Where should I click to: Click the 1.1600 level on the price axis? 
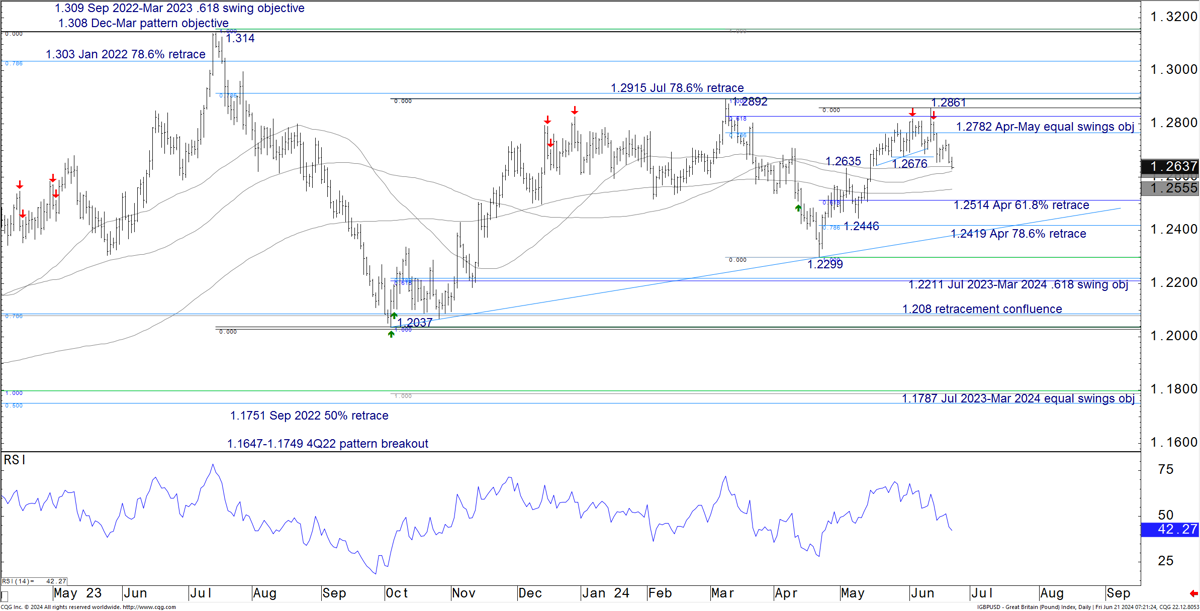[1172, 441]
